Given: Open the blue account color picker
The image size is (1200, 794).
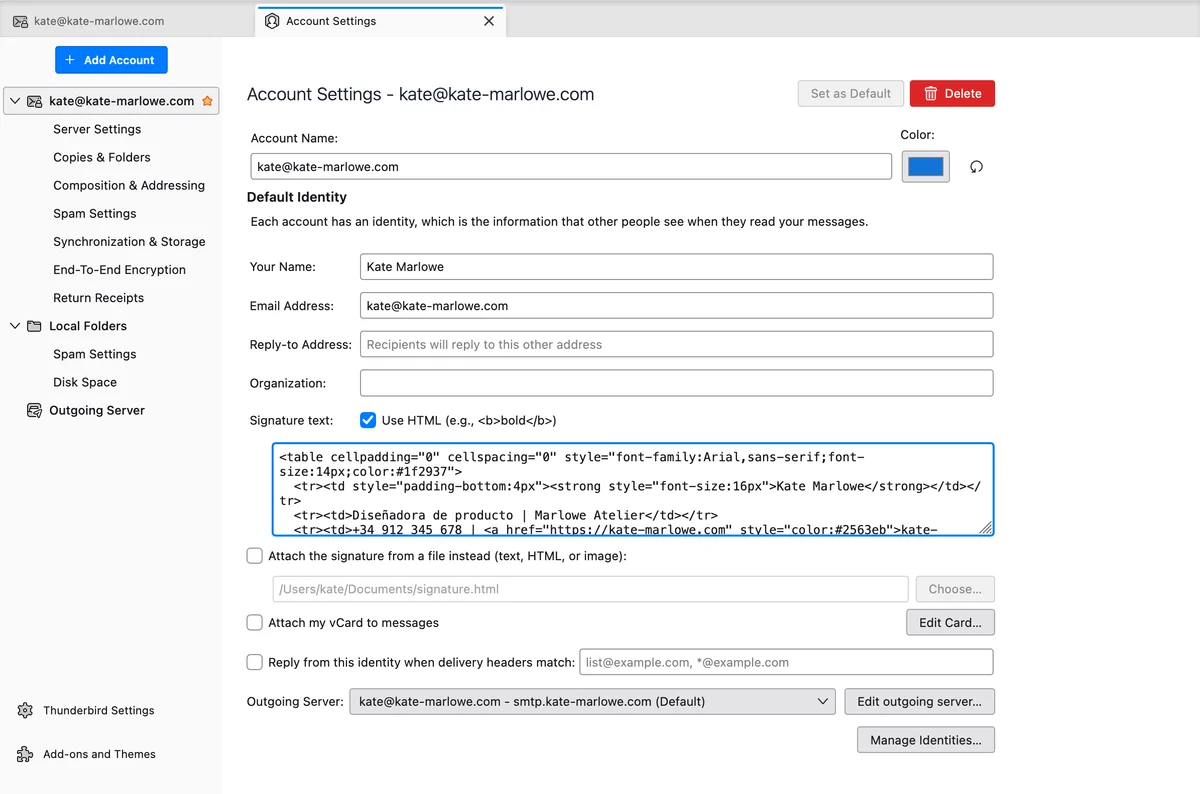Looking at the screenshot, I should click(x=926, y=167).
